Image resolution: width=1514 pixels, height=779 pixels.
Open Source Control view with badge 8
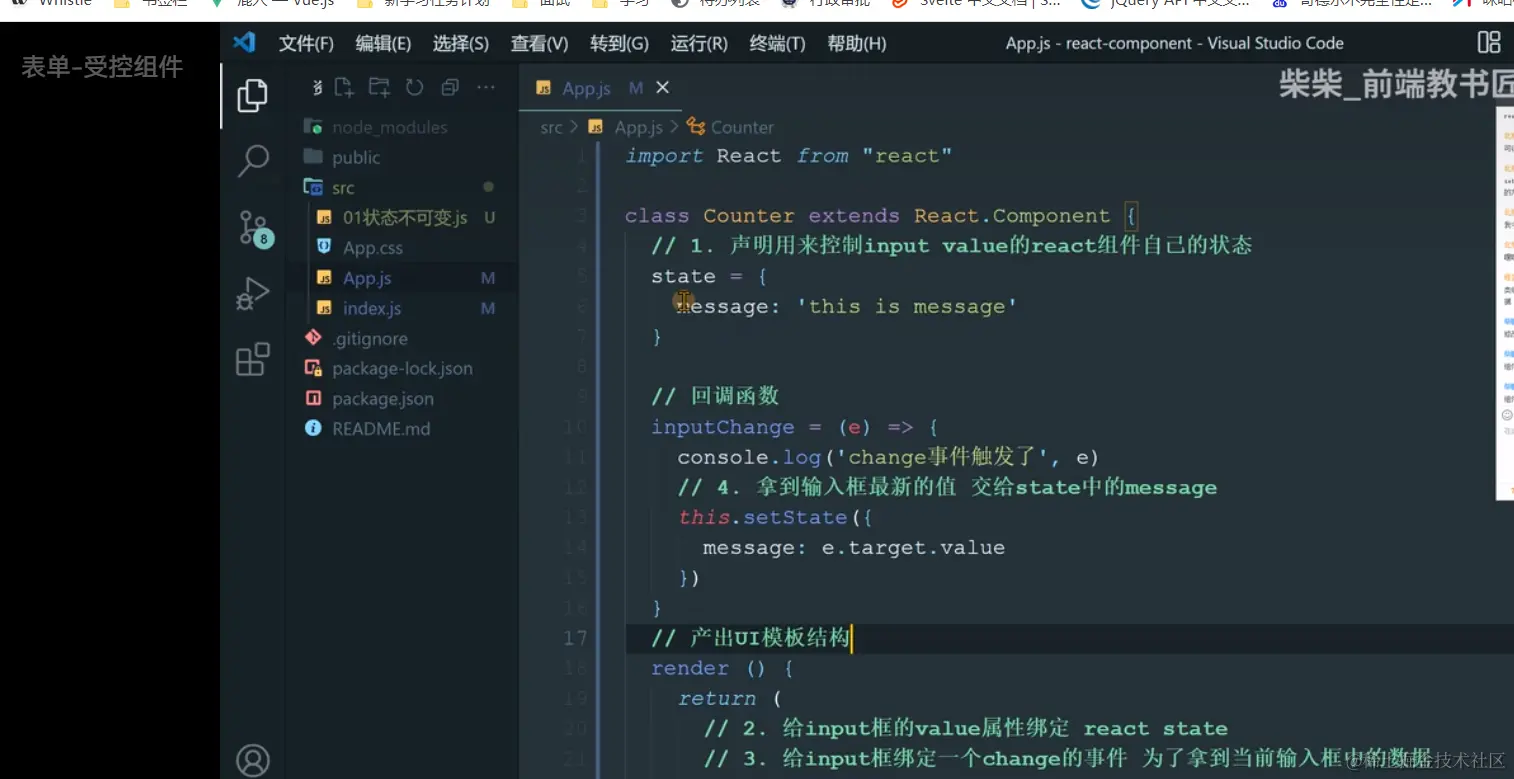254,228
